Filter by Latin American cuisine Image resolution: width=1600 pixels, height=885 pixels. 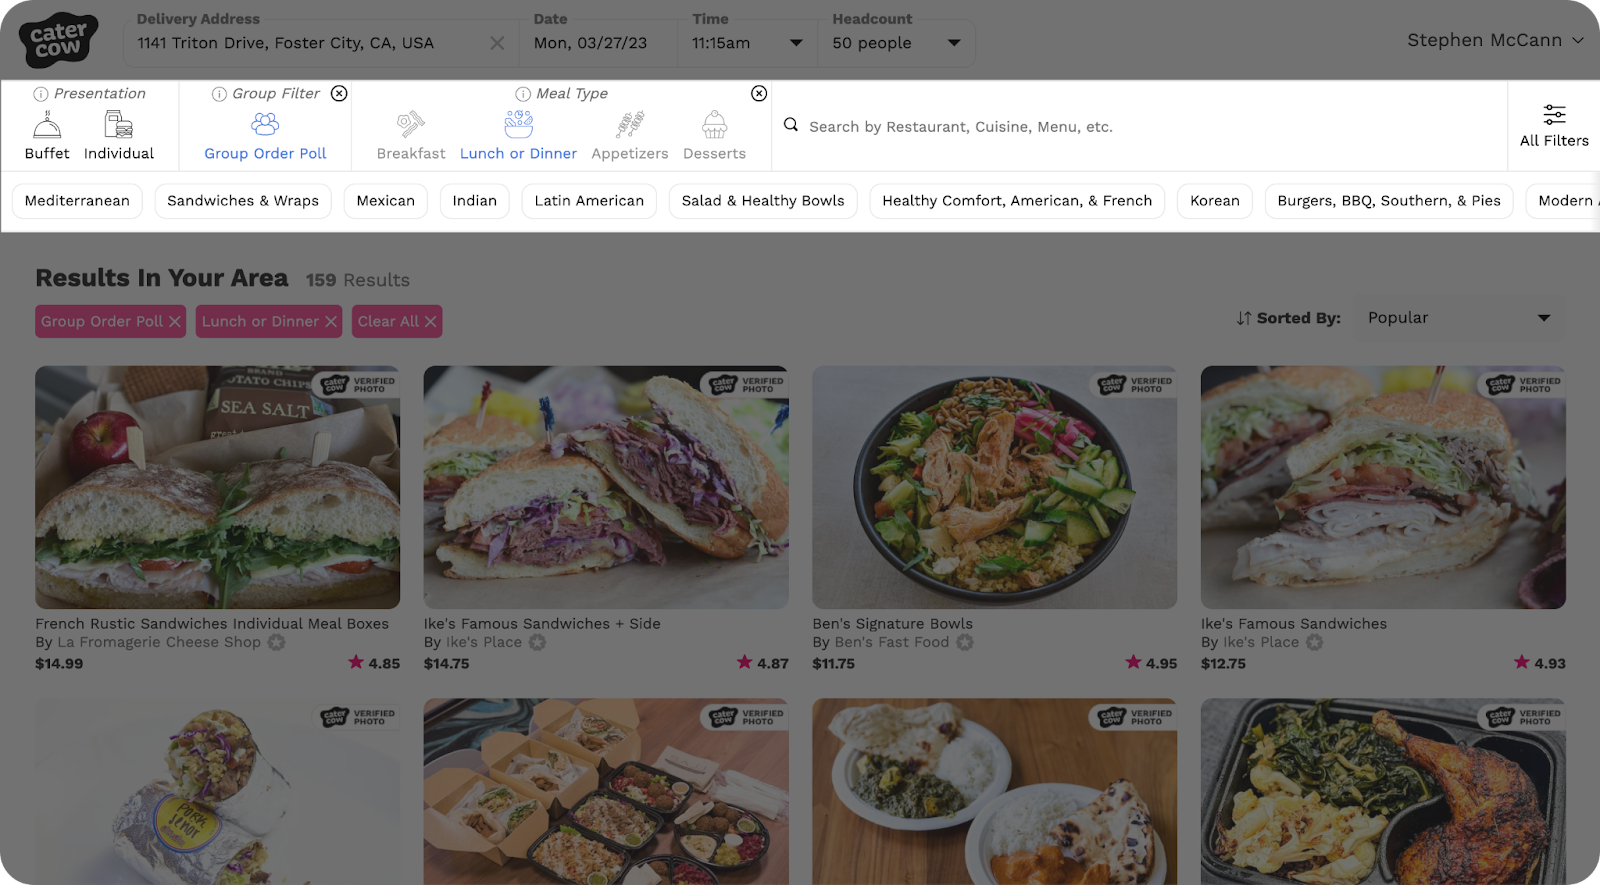coord(589,201)
